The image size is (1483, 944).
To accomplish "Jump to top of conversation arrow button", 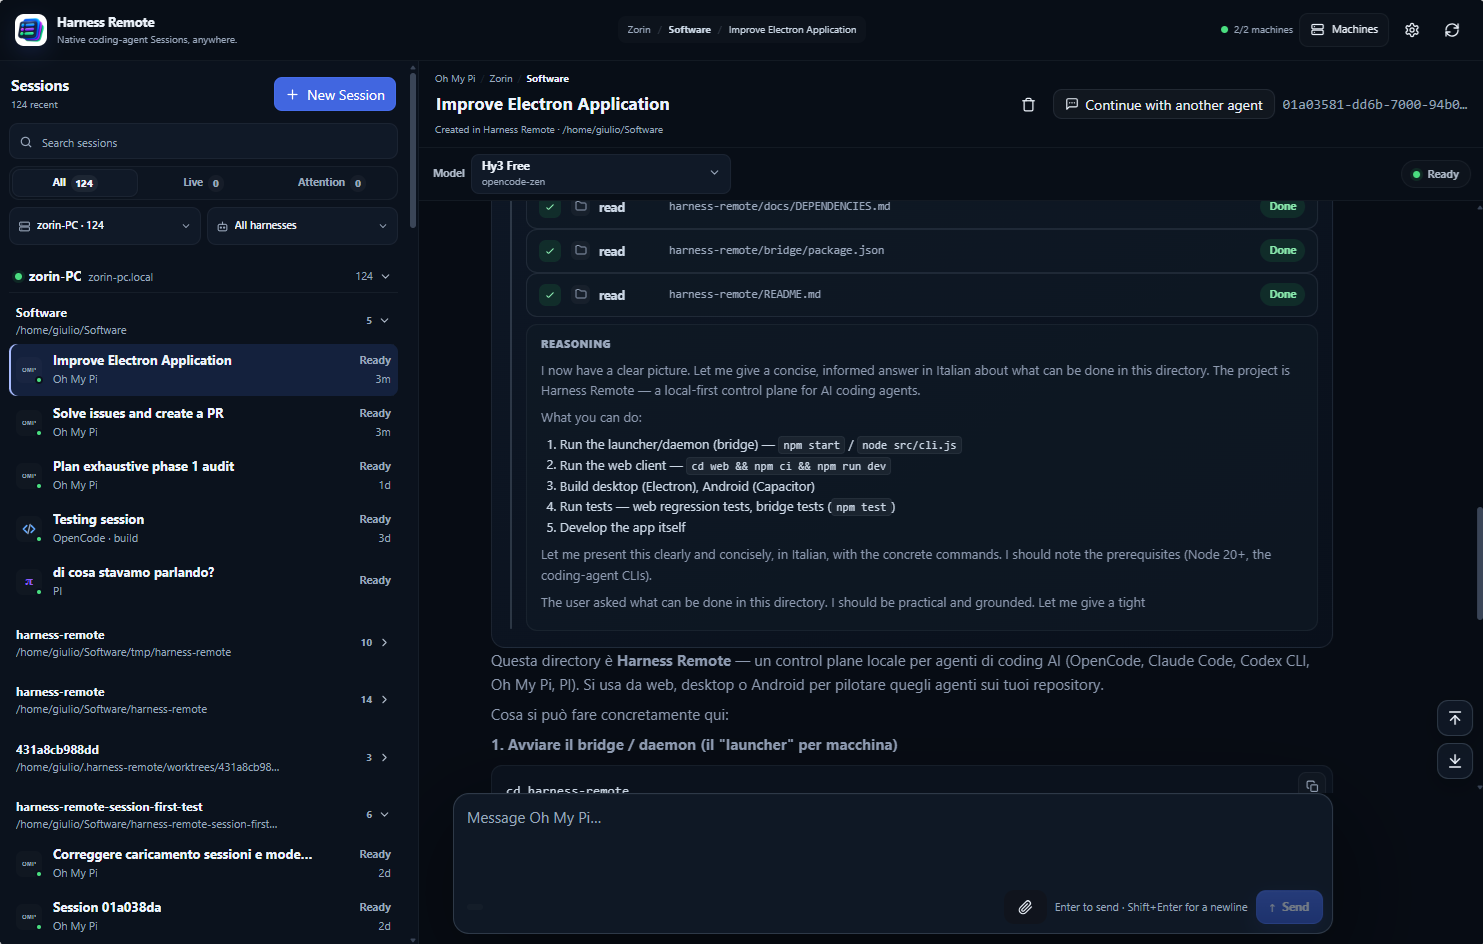I will click(x=1455, y=718).
